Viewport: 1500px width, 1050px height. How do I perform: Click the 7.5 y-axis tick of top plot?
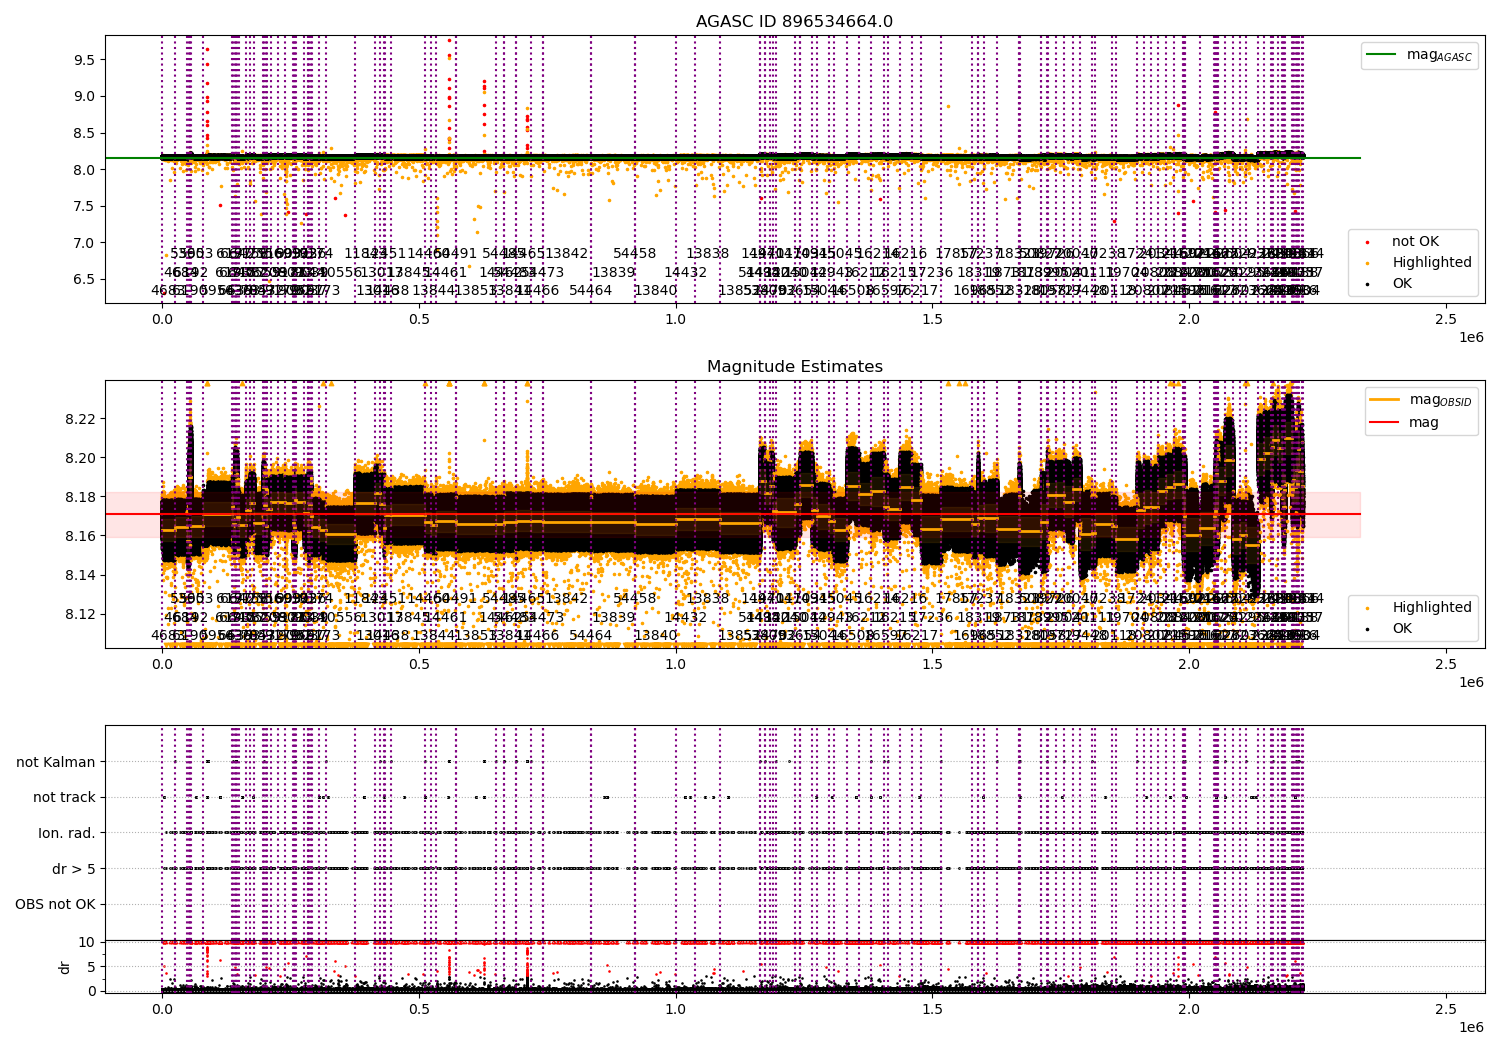coord(84,206)
